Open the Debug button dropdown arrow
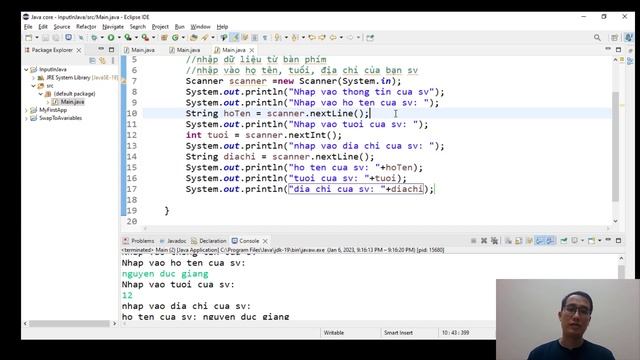640x360 pixels. (x=102, y=38)
